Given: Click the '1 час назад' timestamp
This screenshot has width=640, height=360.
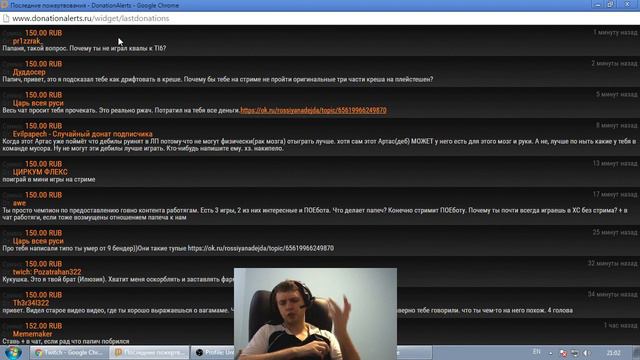Looking at the screenshot, I should pyautogui.click(x=620, y=325).
